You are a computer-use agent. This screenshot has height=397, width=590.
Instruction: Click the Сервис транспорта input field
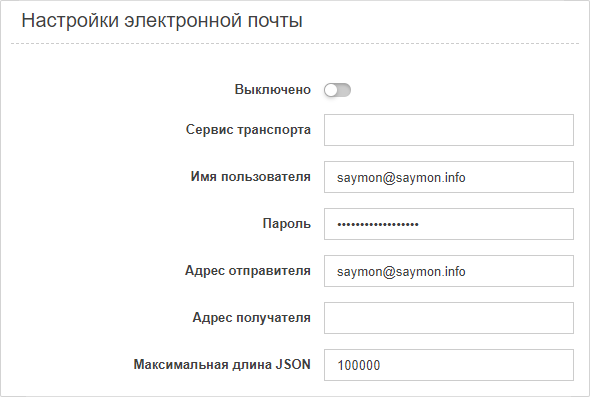[x=449, y=130]
